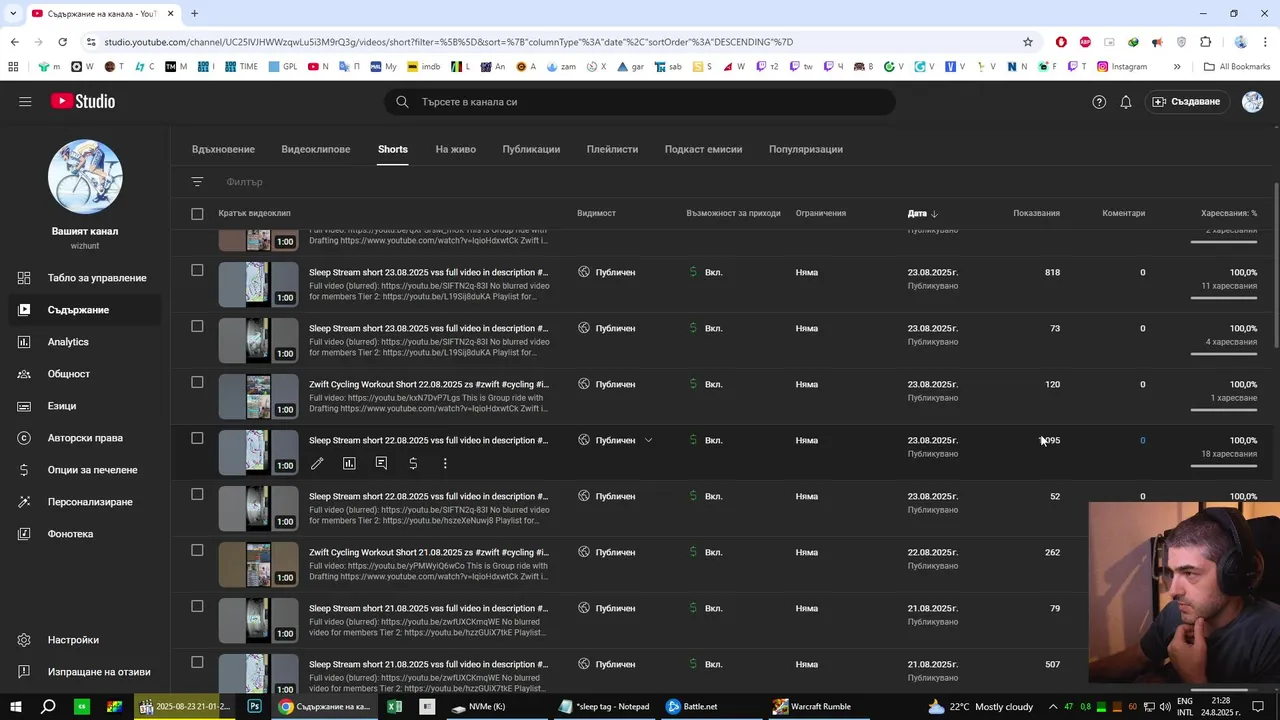Viewport: 1280px width, 720px height.
Task: Bookmark this page with the star icon
Action: pos(1027,42)
